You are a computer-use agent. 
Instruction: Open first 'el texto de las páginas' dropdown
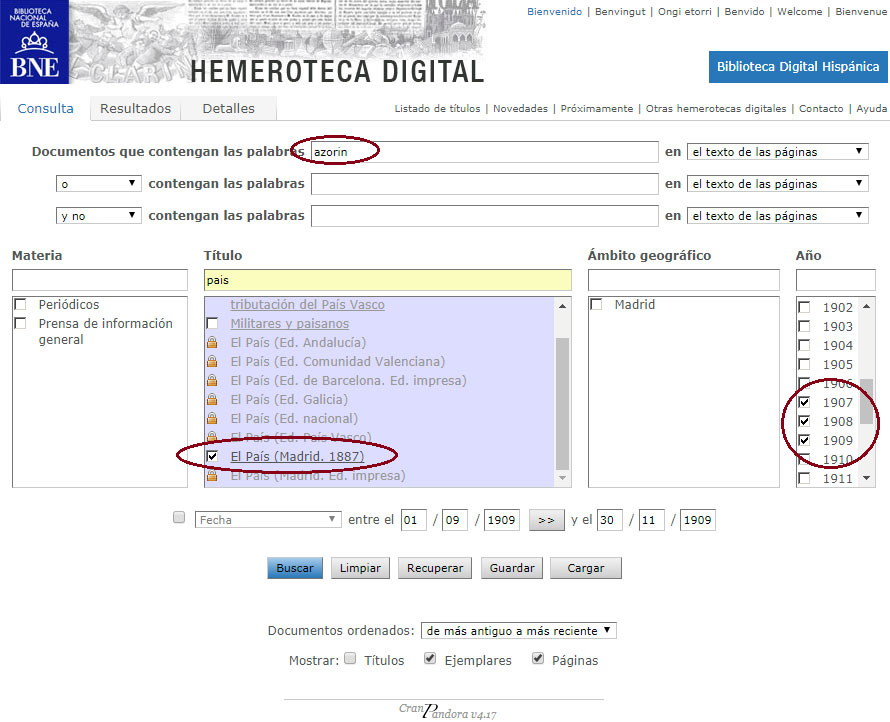pos(778,152)
